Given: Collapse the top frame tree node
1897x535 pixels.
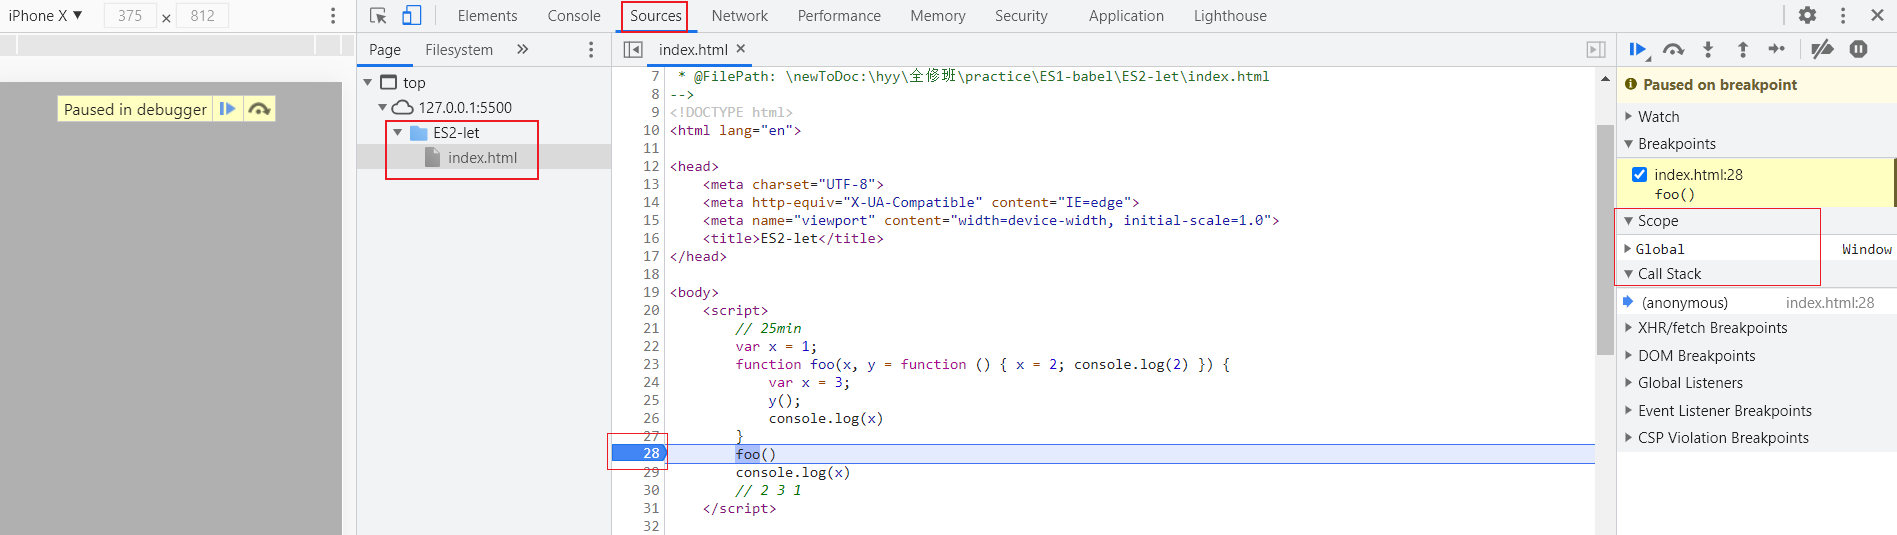Looking at the screenshot, I should pyautogui.click(x=368, y=82).
